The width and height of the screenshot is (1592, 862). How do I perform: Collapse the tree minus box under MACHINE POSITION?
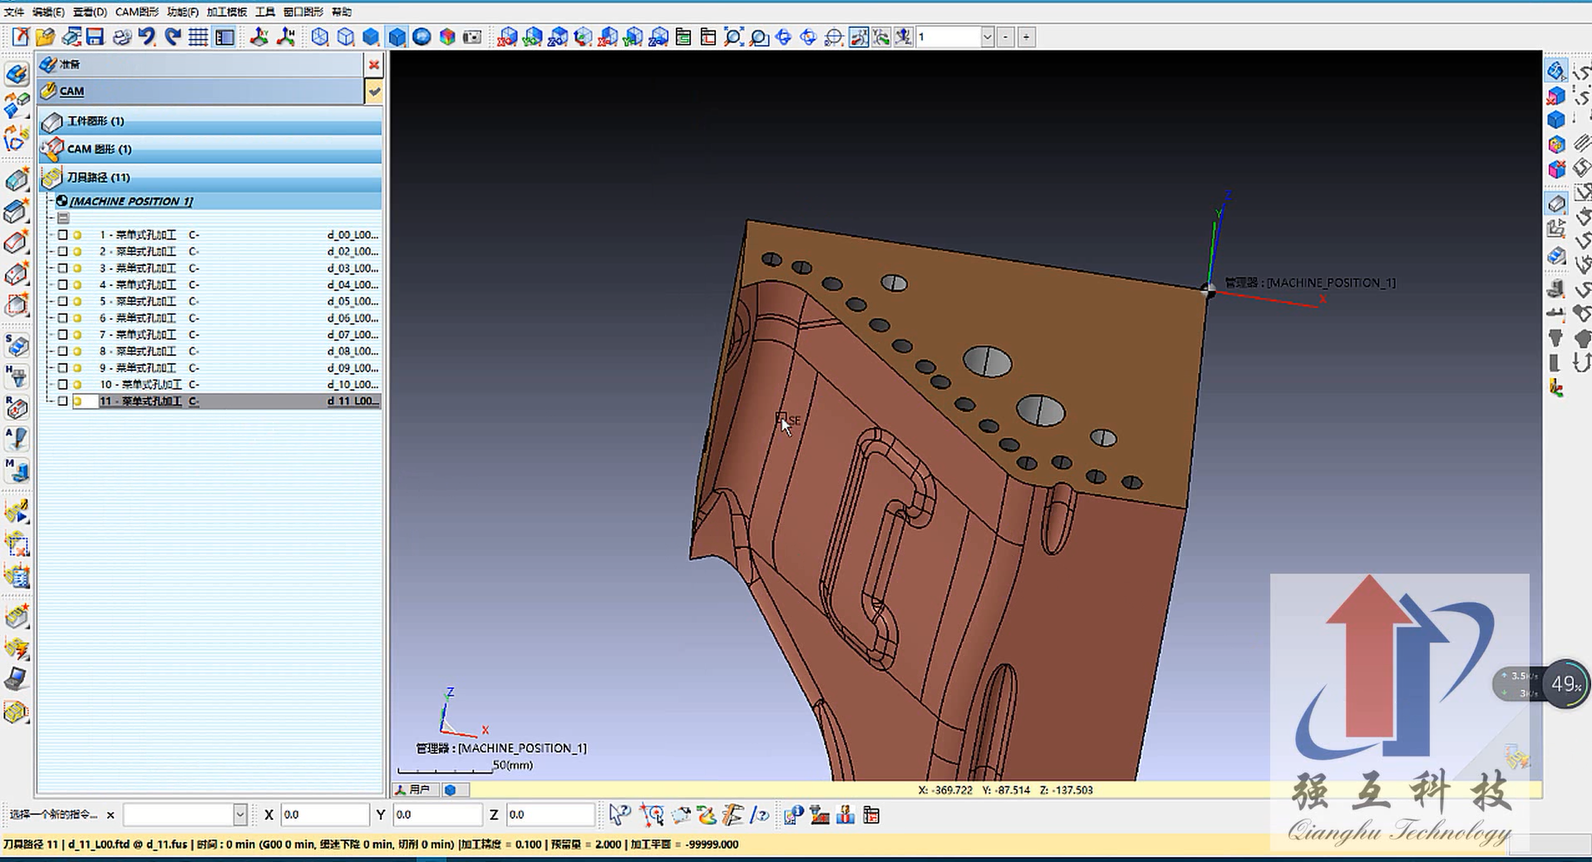63,218
